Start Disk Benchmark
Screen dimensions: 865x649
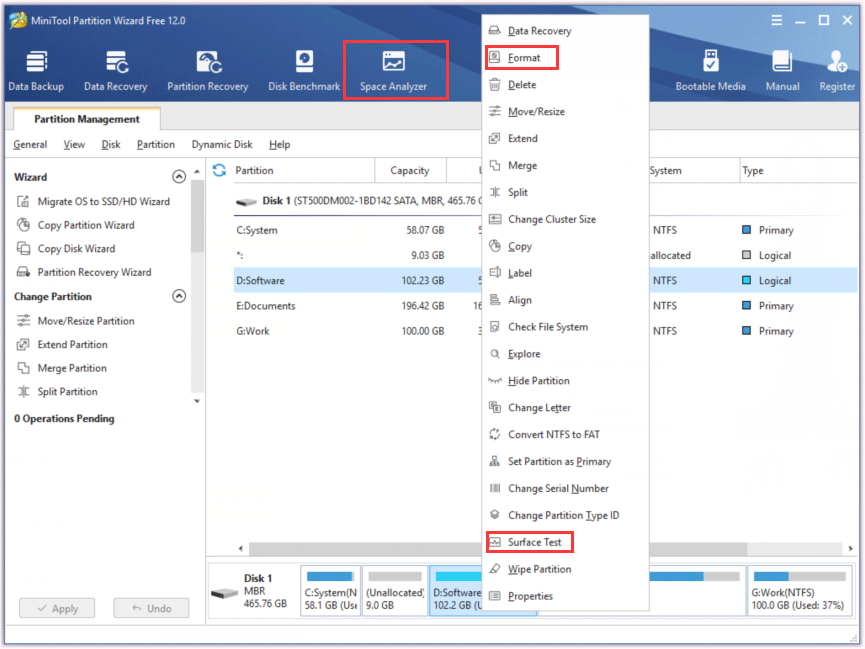point(304,71)
